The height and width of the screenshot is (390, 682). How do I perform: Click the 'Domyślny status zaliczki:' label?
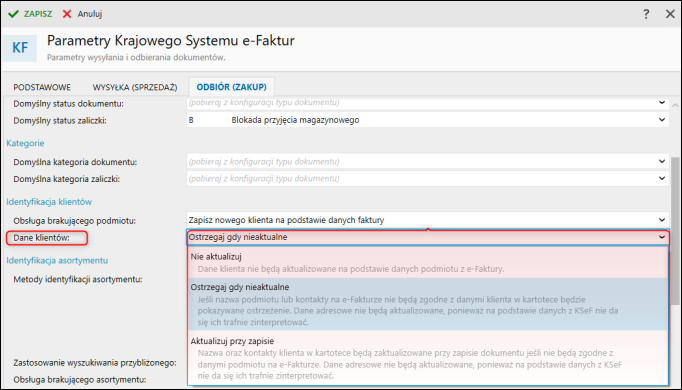click(x=60, y=121)
